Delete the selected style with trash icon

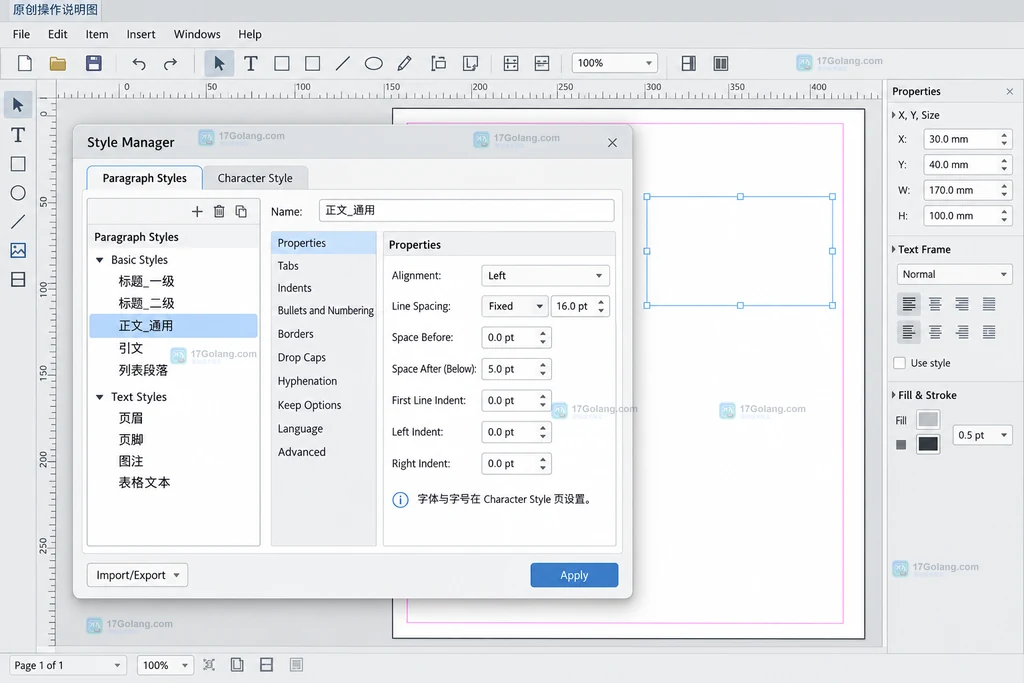point(219,211)
